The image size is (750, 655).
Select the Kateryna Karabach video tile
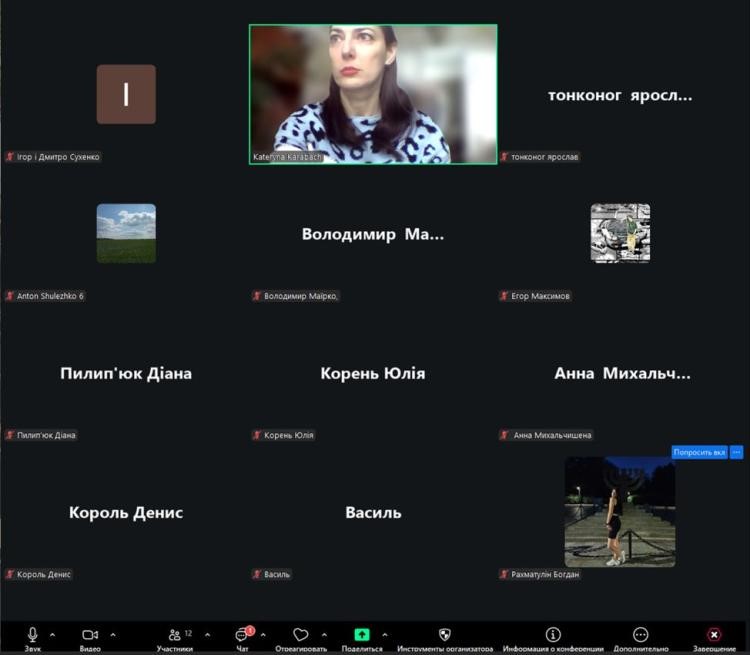point(373,94)
